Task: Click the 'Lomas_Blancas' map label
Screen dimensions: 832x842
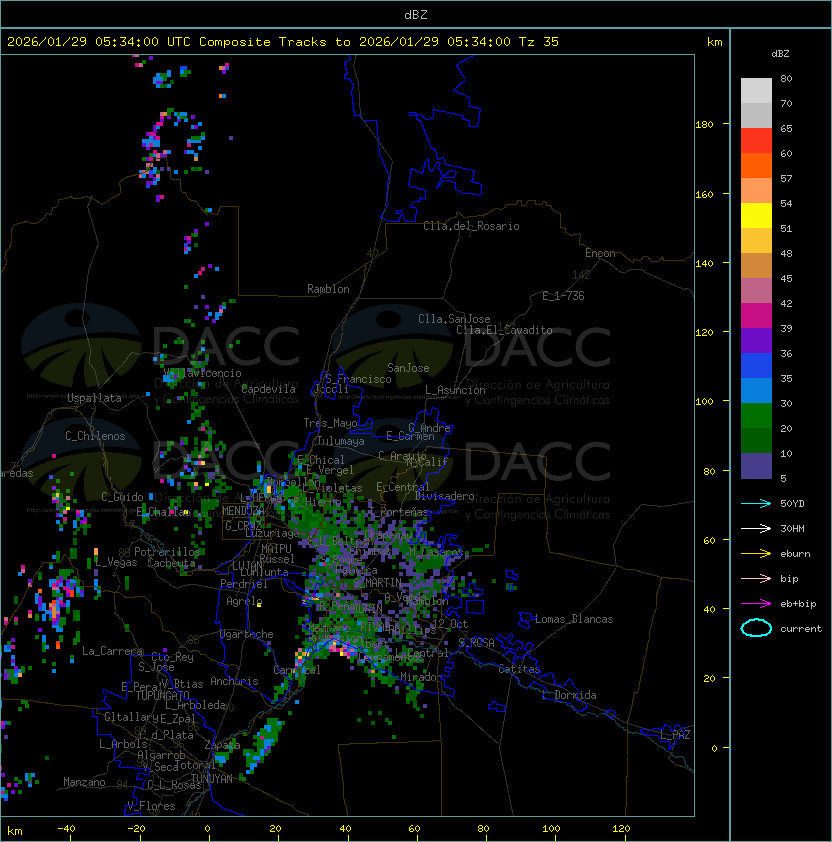Action: (574, 619)
